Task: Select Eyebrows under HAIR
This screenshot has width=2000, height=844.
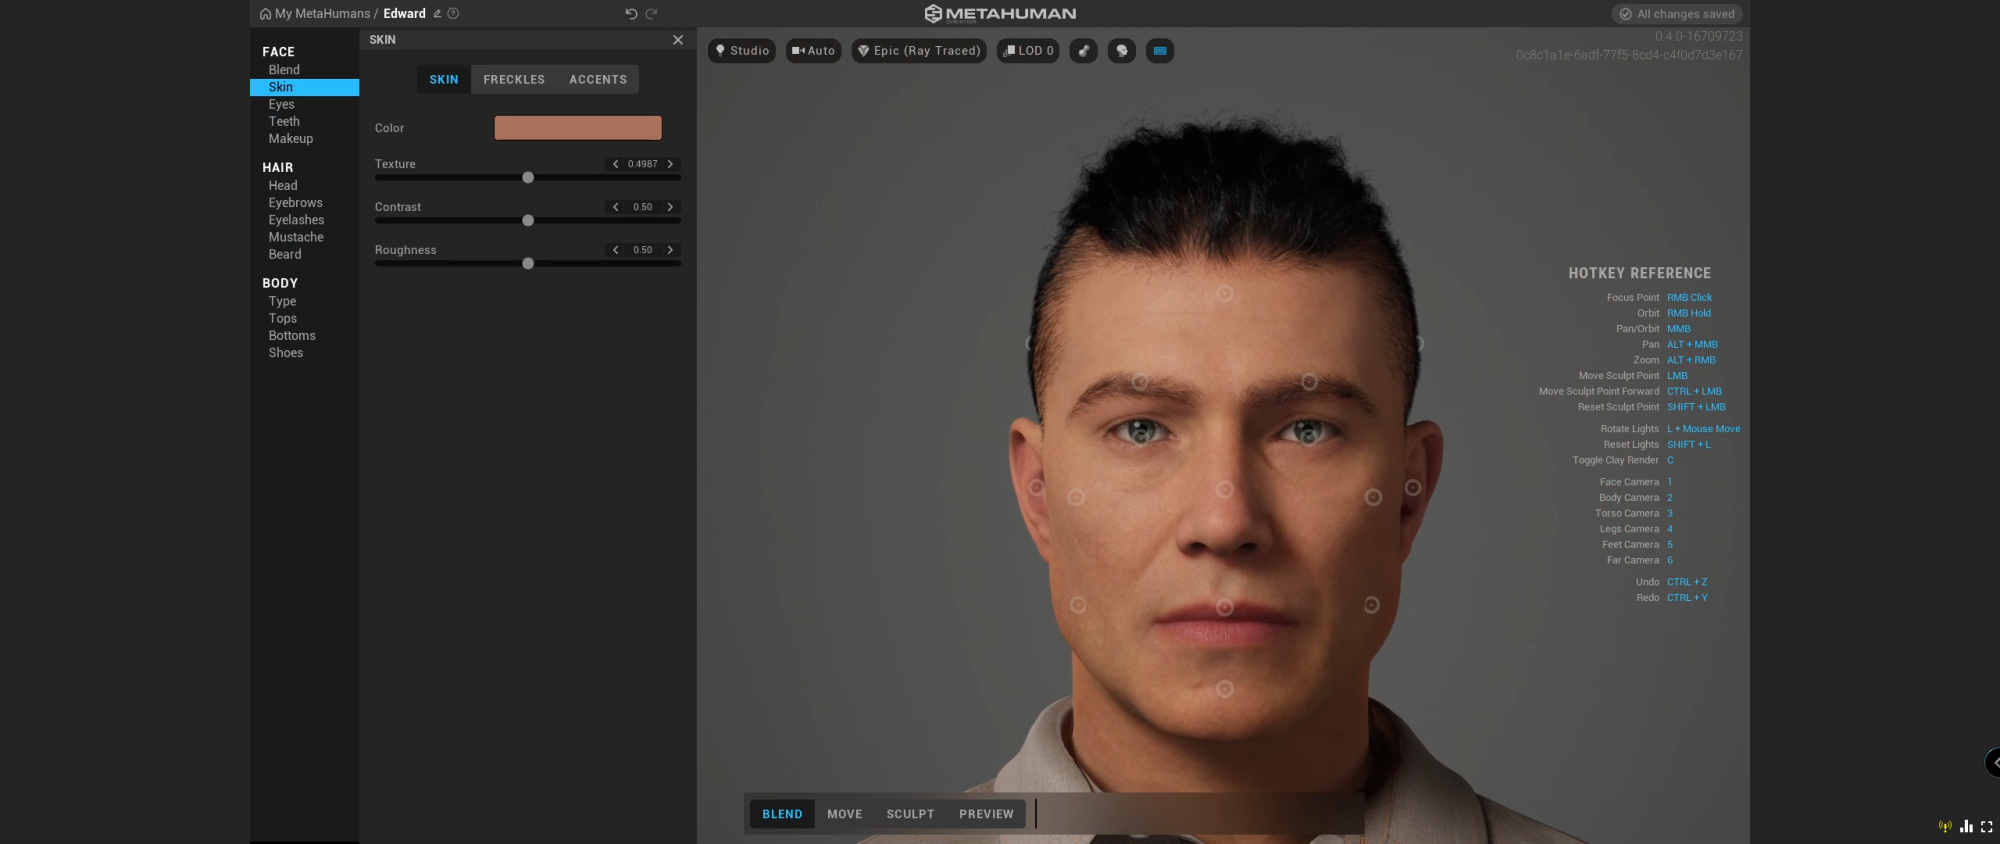Action: (x=295, y=203)
